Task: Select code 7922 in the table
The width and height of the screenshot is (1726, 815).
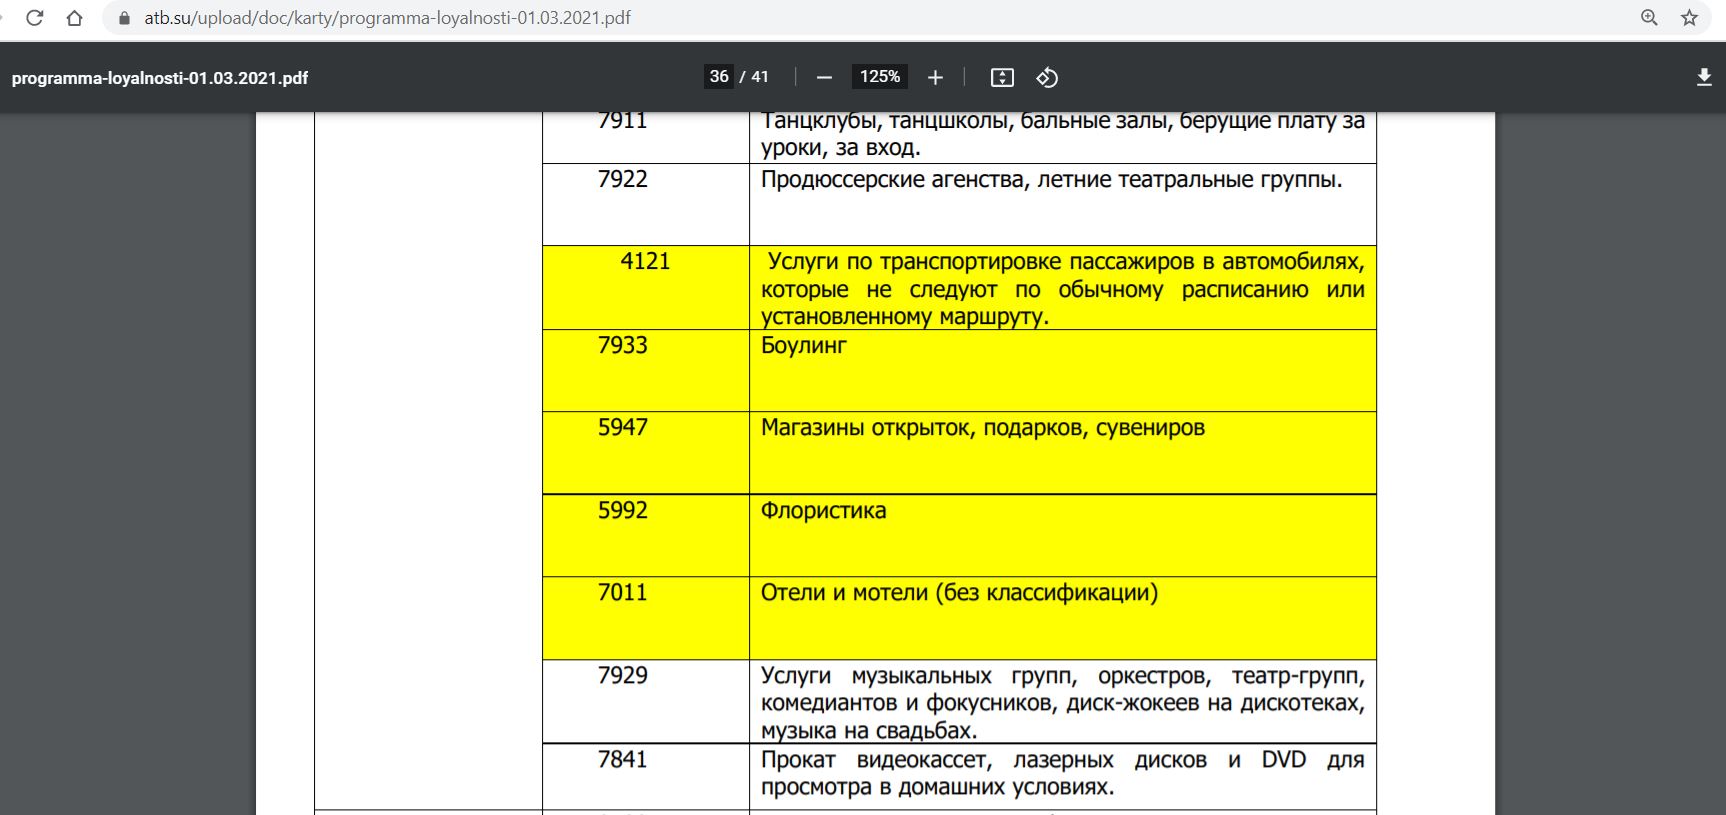Action: pos(623,179)
